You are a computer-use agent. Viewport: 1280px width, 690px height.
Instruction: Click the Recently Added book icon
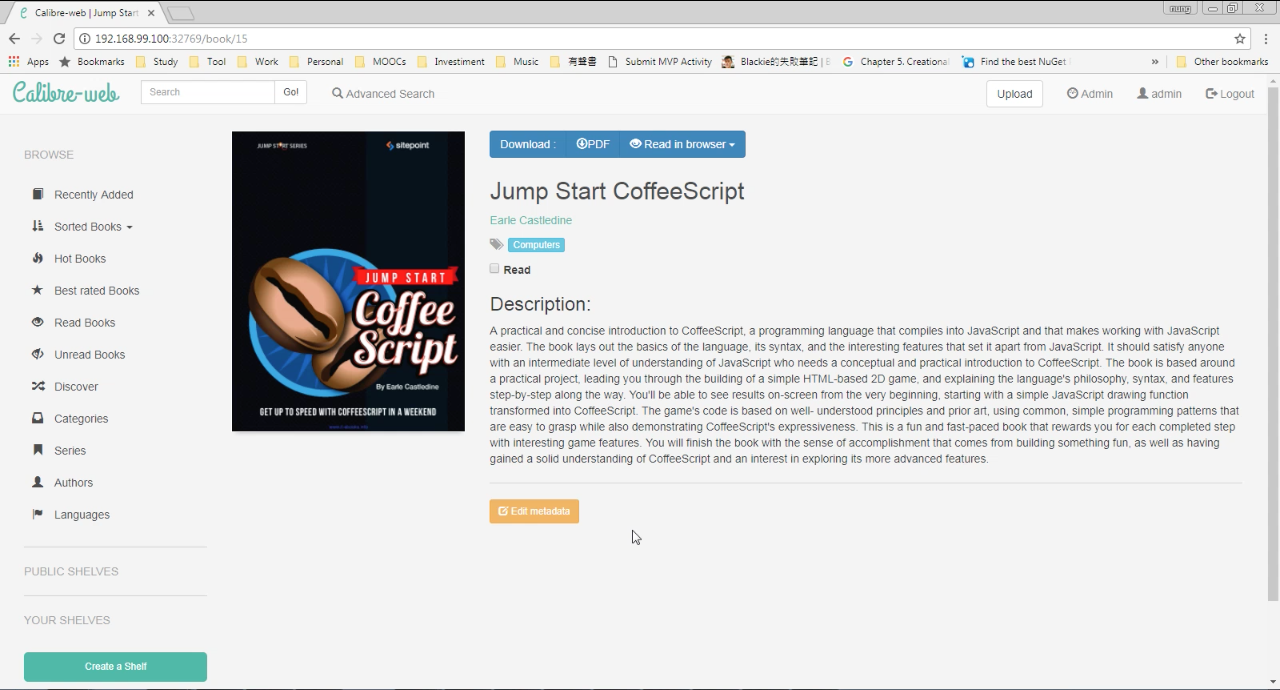[38, 194]
